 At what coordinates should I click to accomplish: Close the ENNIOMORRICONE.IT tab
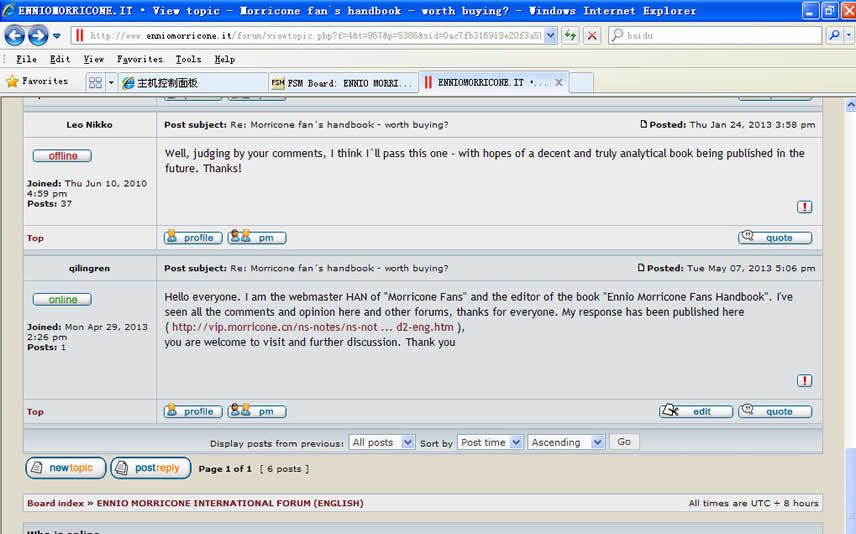point(558,82)
